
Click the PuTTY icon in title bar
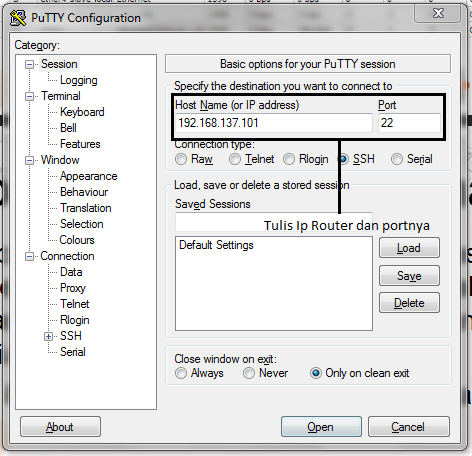click(x=18, y=18)
